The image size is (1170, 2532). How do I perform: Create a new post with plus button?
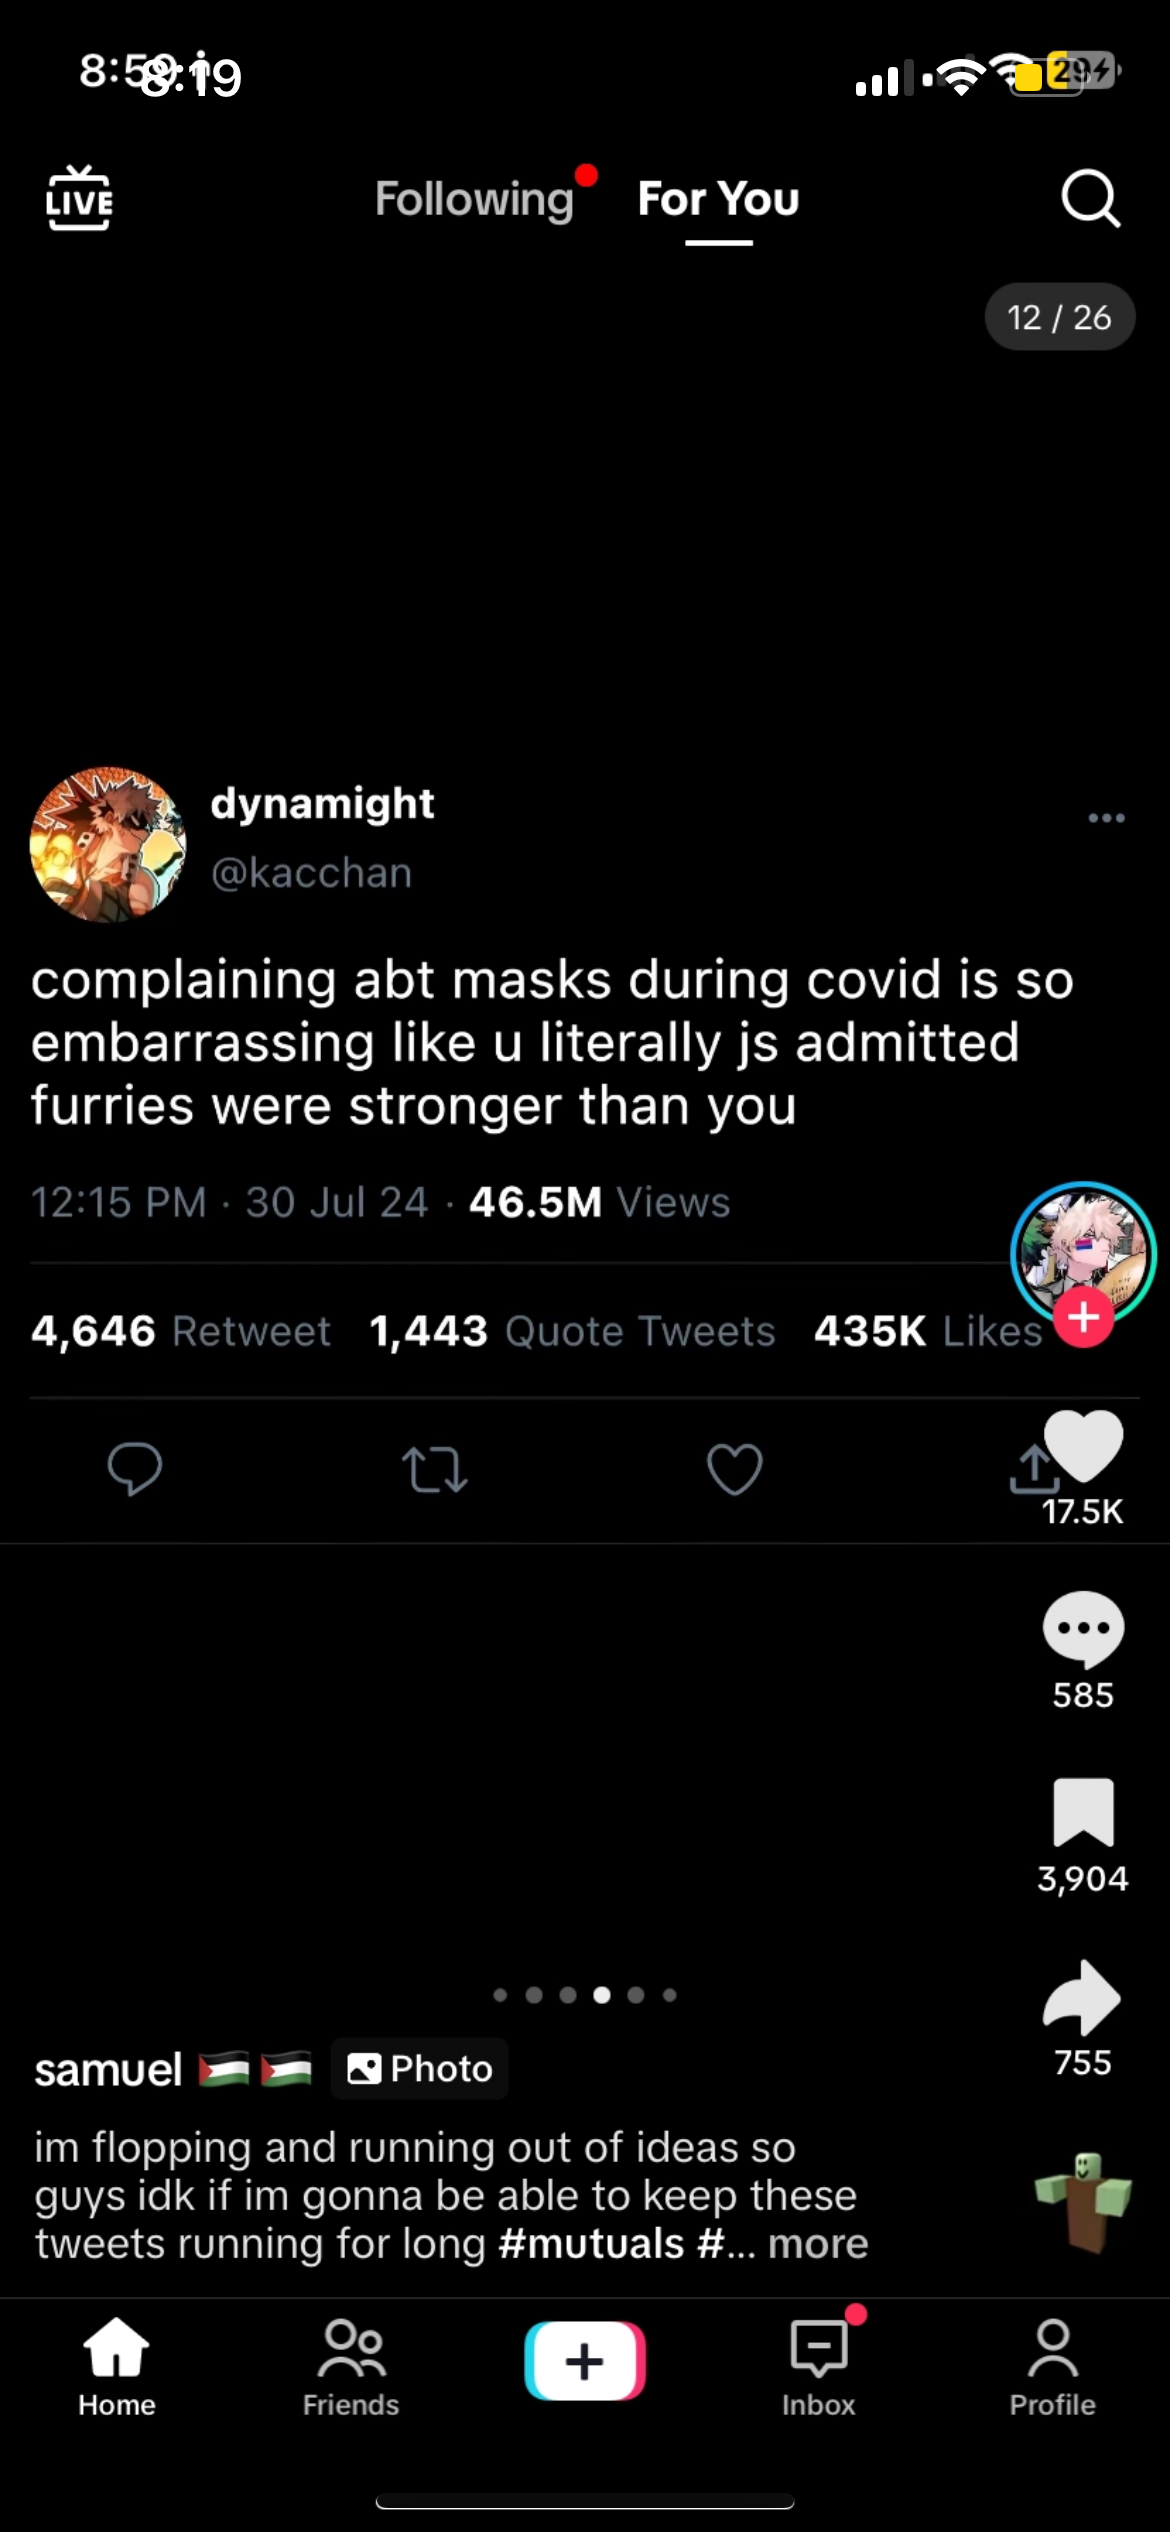(585, 2361)
